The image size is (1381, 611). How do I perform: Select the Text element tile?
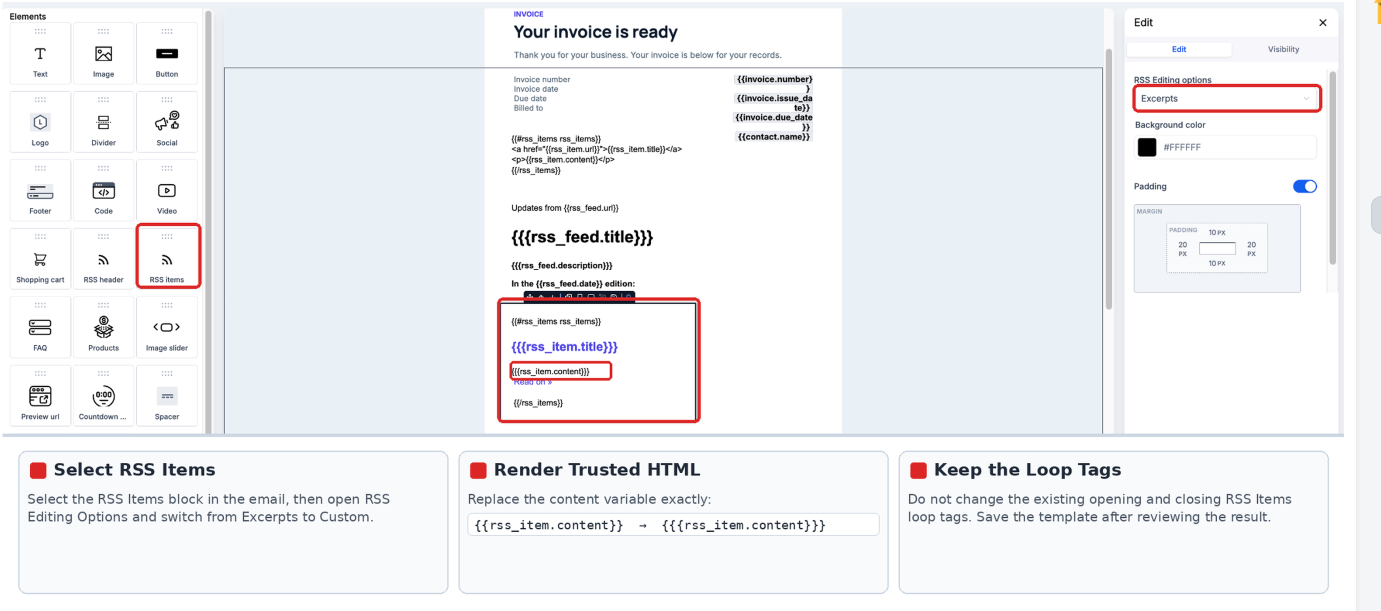[x=40, y=55]
